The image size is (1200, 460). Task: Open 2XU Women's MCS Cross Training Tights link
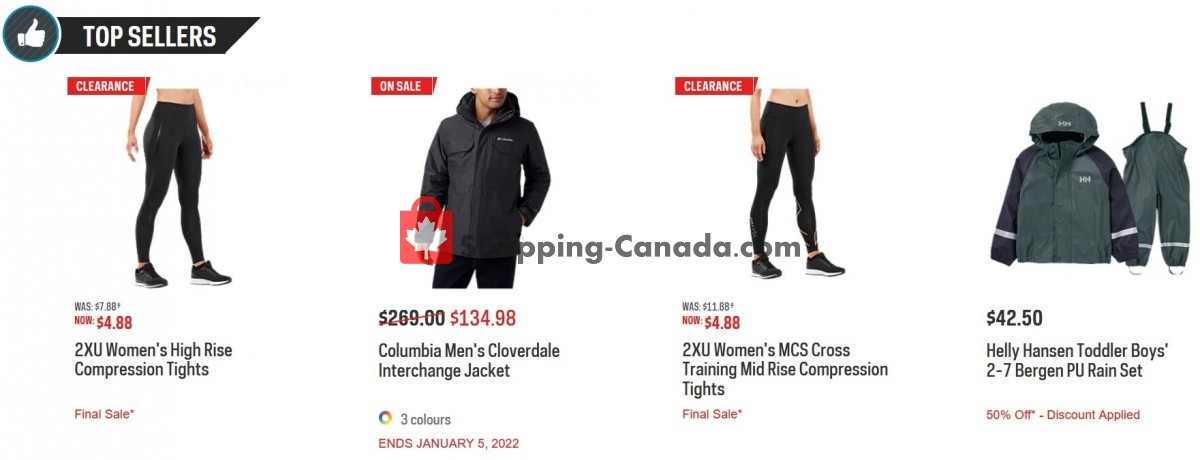coord(785,369)
